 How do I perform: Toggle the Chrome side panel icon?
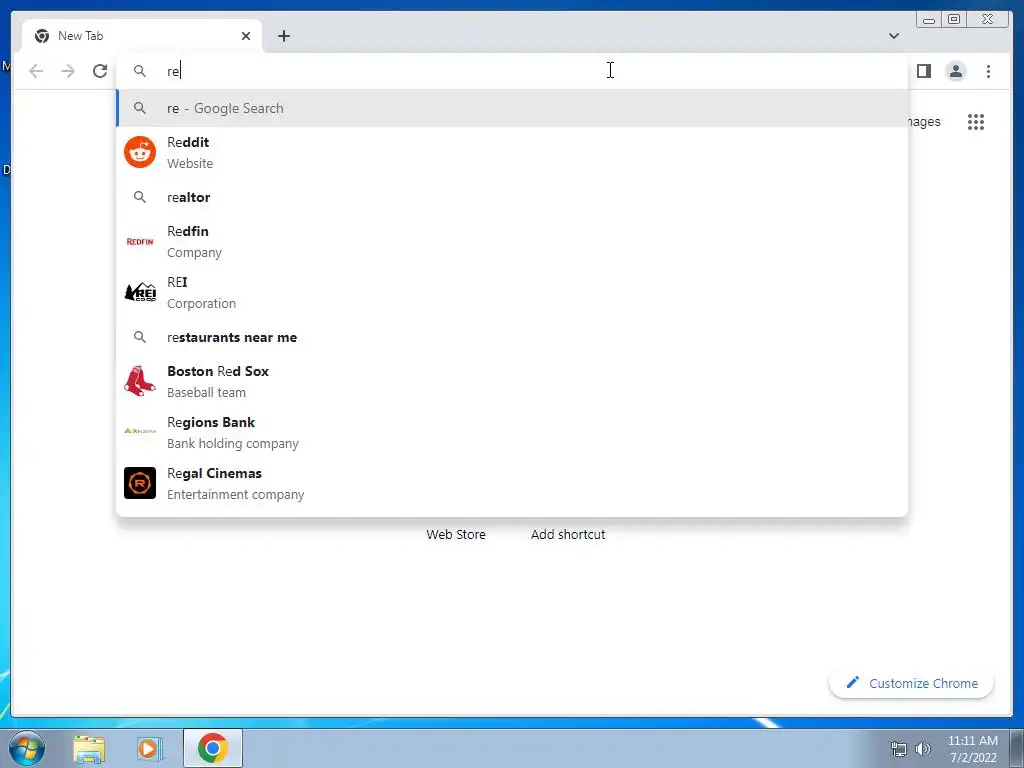(923, 71)
